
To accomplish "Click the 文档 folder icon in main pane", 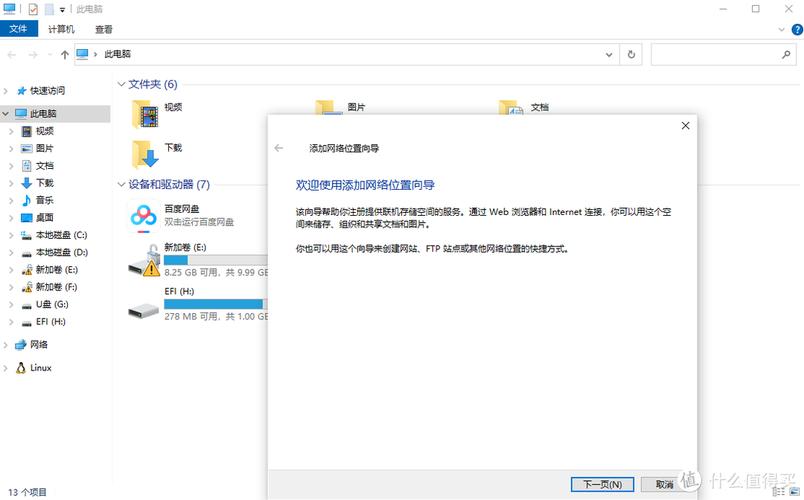I will click(511, 108).
